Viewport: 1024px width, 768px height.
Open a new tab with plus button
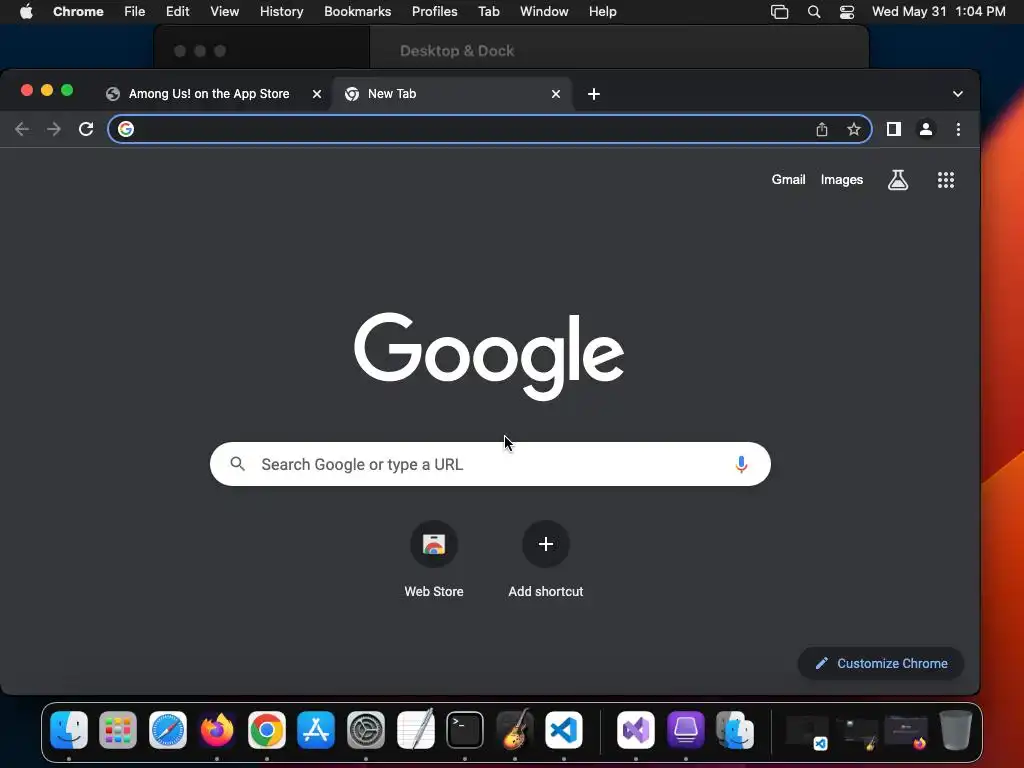[594, 94]
